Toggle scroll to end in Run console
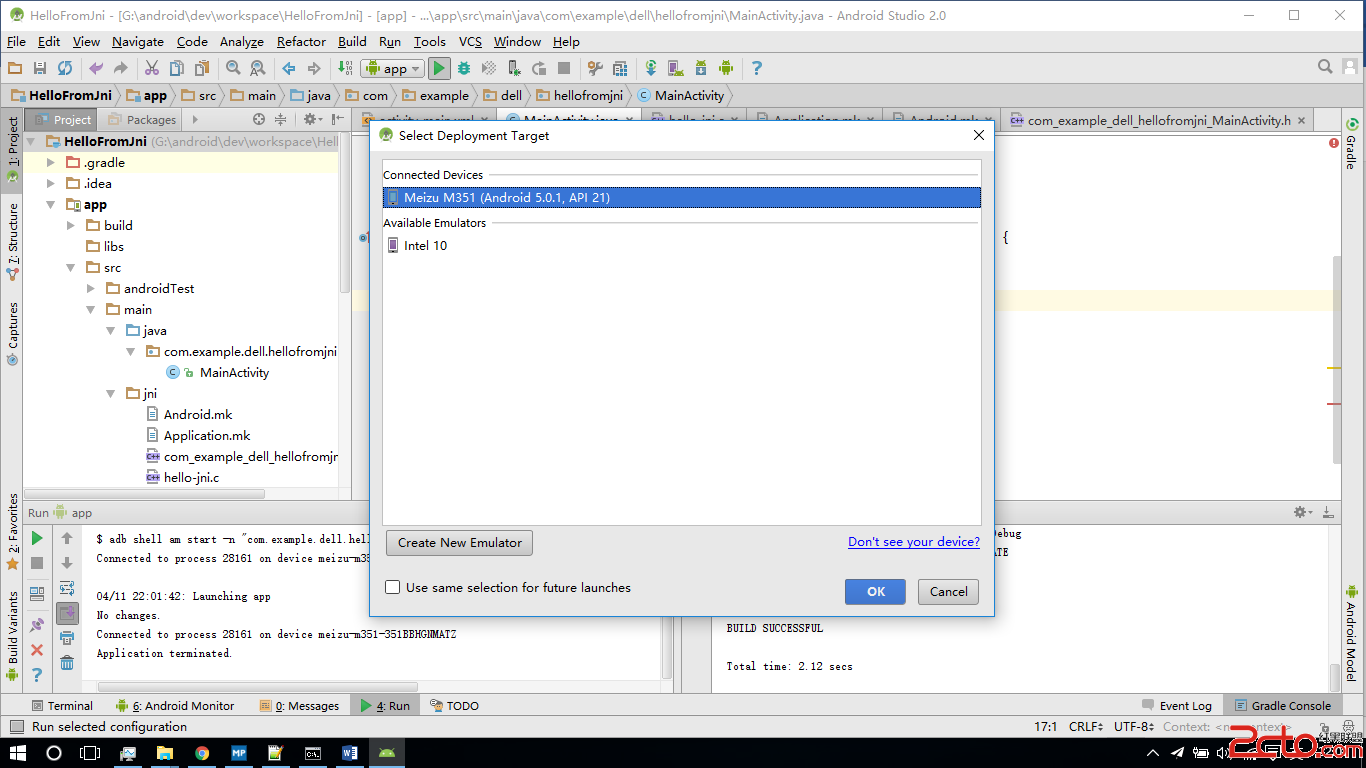 67,612
